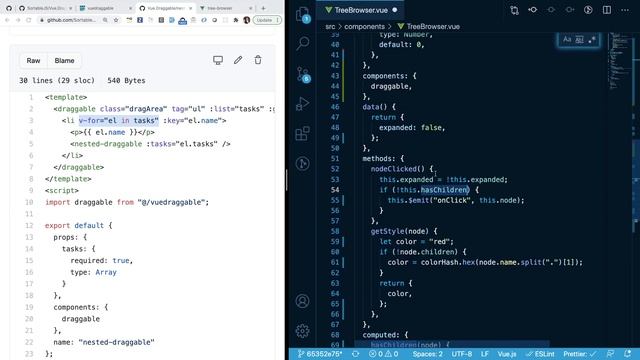Screen dimensions: 640x360
Task: Select the TreeBrowser.vue editor tab
Action: coord(361,10)
